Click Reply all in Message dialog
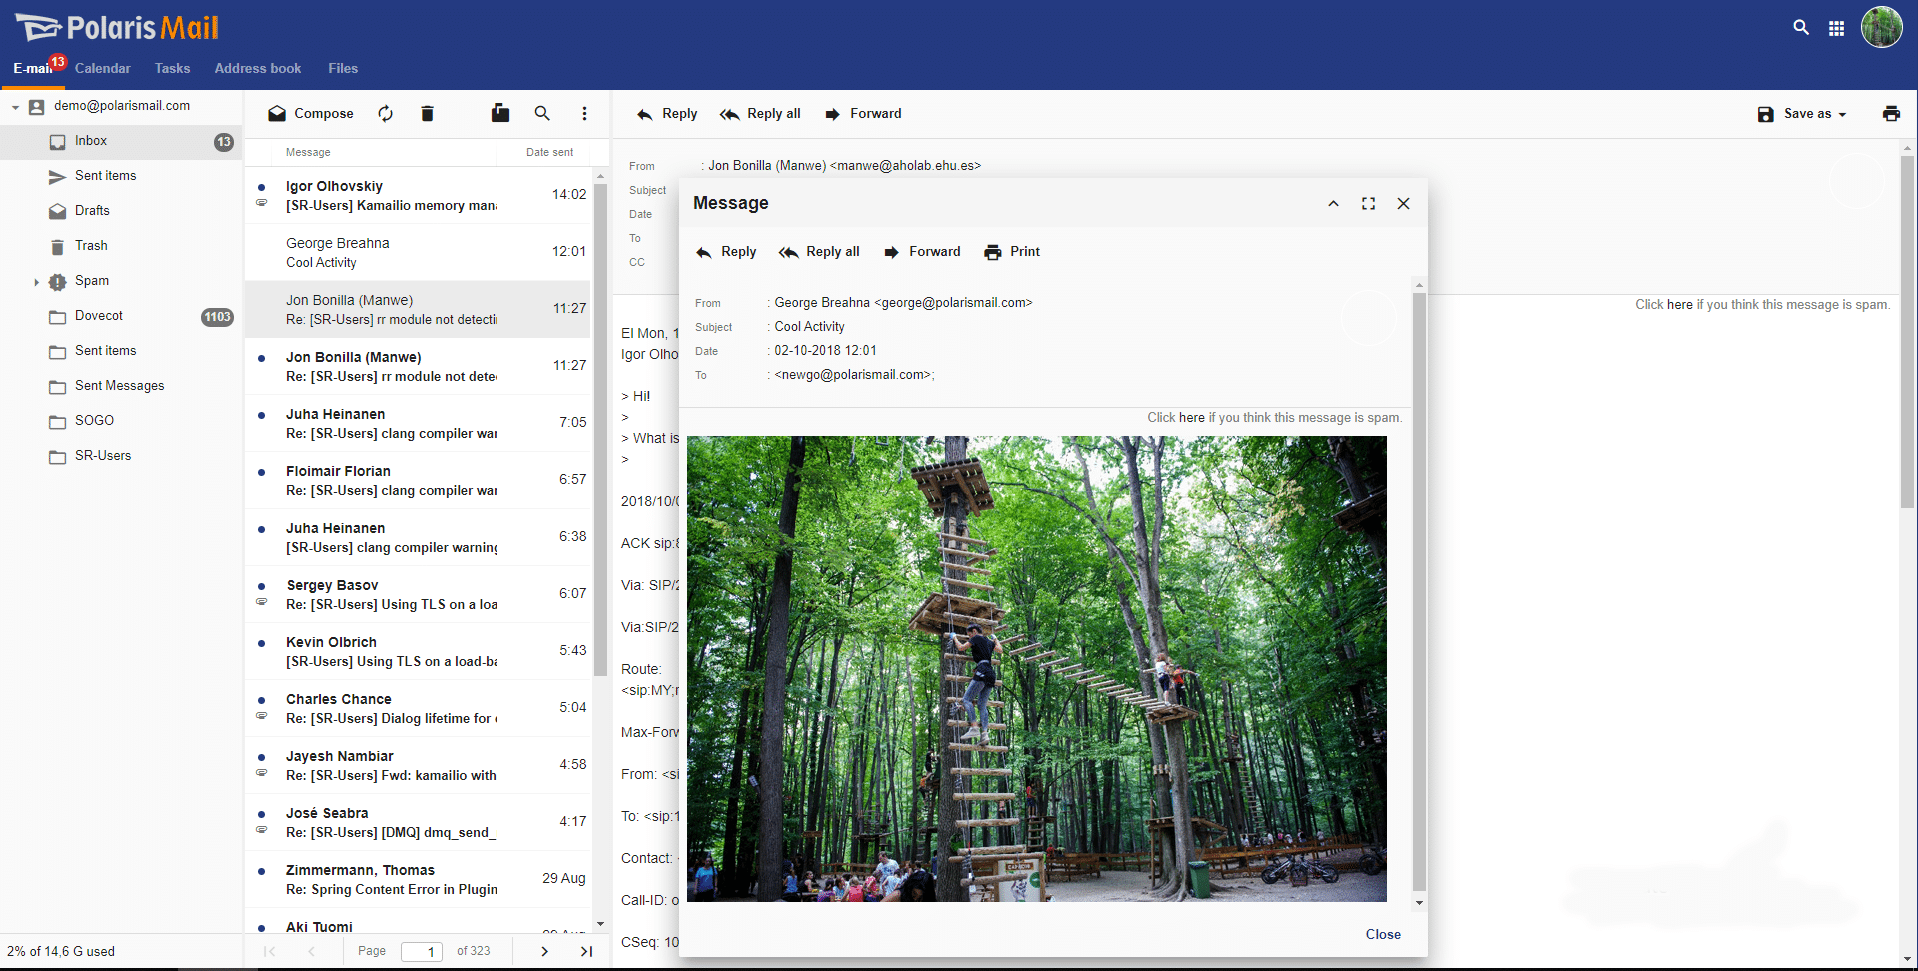Viewport: 1918px width, 971px height. tap(819, 252)
